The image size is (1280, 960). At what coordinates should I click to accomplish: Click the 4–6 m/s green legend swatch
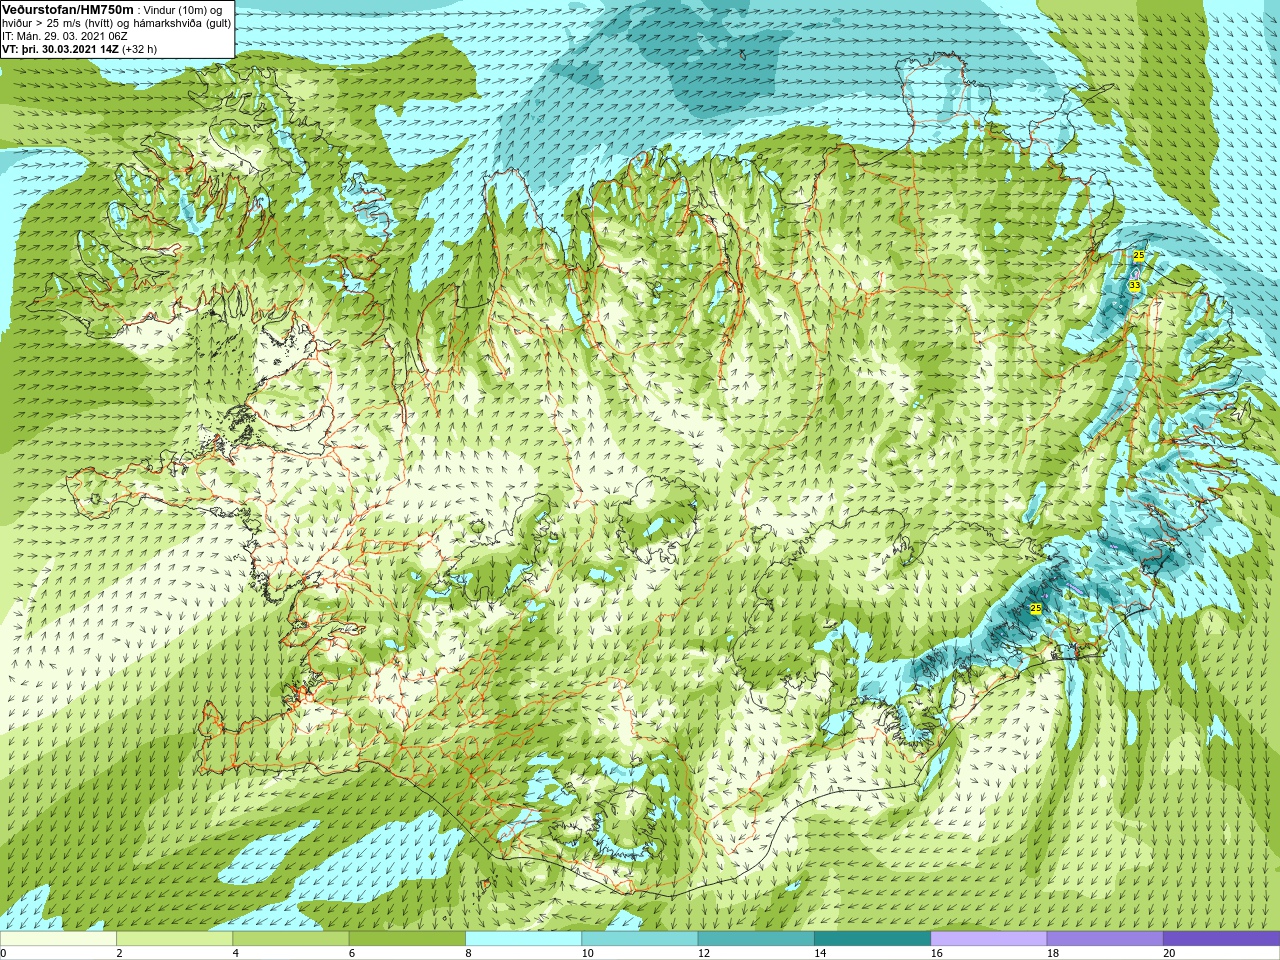[x=290, y=939]
